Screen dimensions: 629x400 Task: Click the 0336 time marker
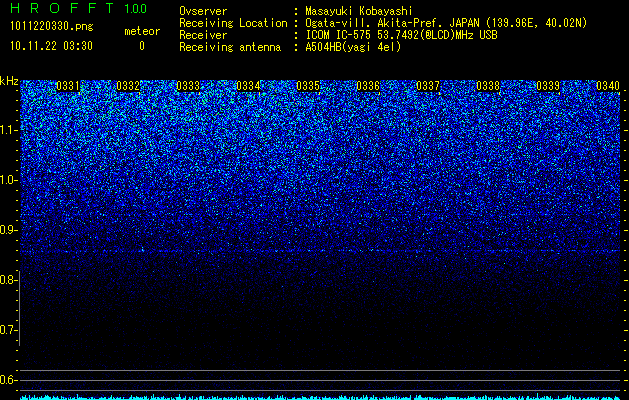click(x=368, y=86)
